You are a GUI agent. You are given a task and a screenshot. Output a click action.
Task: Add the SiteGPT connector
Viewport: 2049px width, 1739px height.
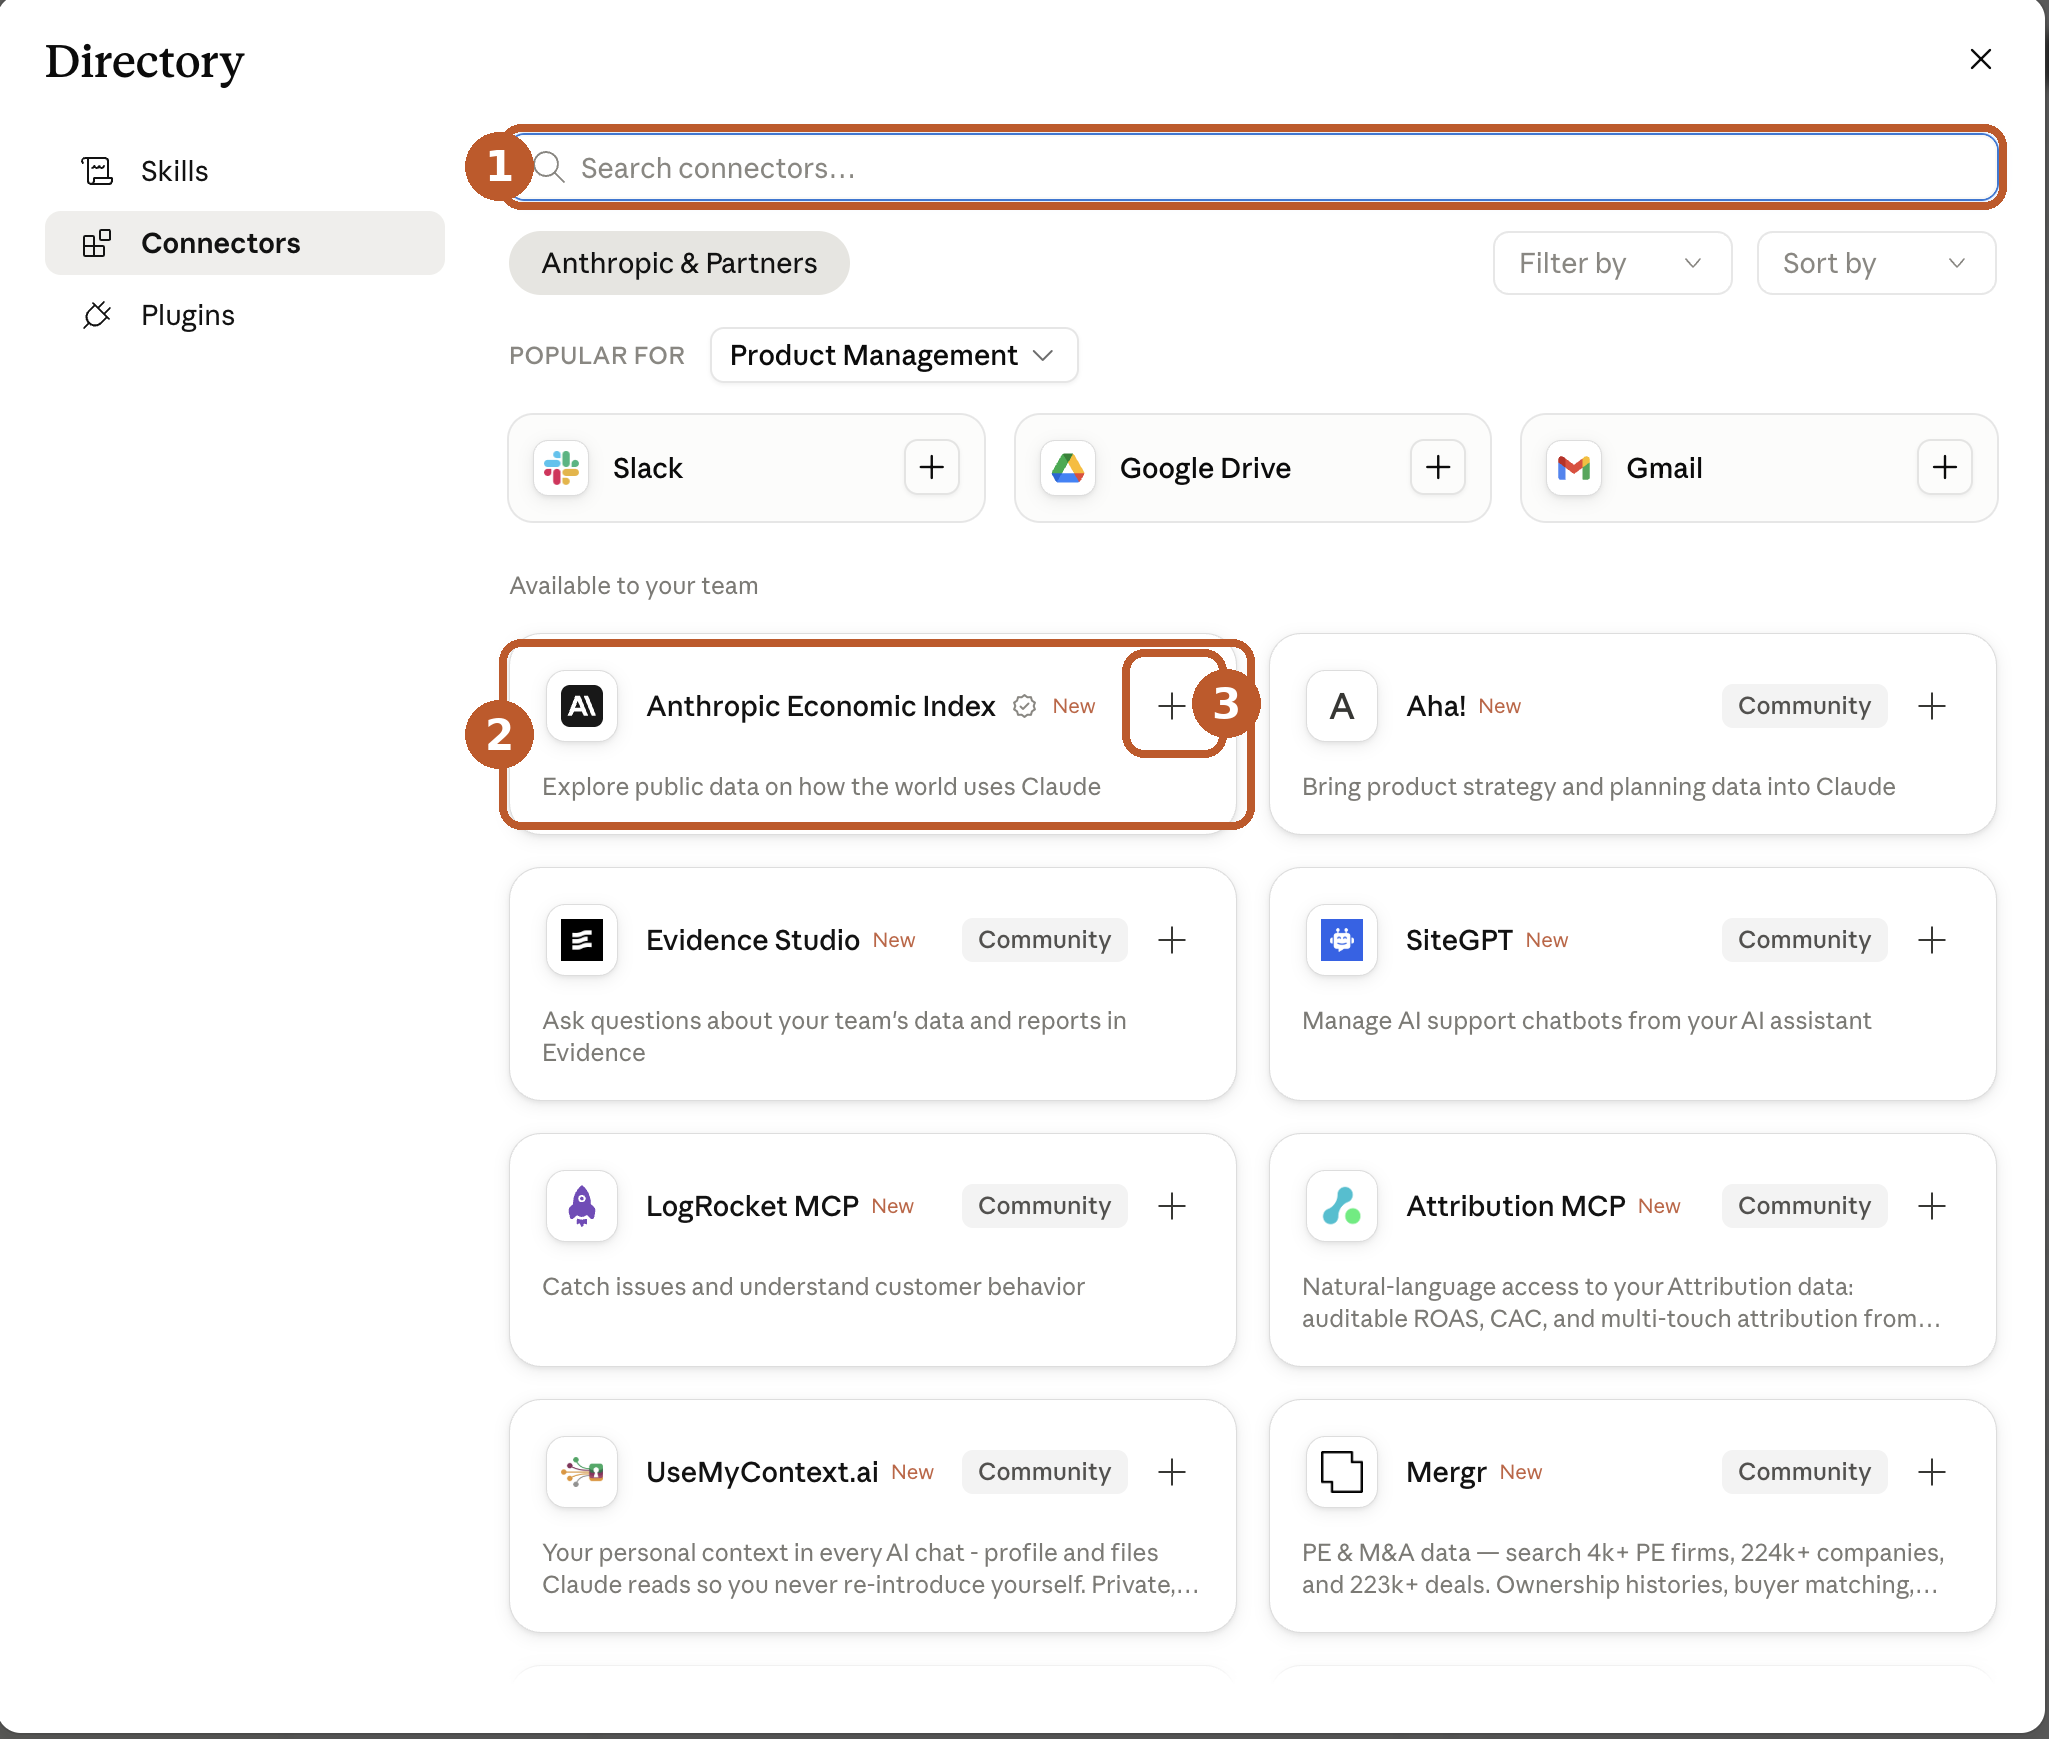1932,940
